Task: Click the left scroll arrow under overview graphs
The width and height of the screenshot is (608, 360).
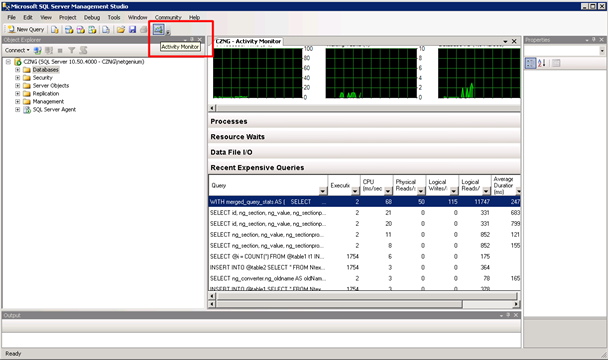Action: (212, 108)
